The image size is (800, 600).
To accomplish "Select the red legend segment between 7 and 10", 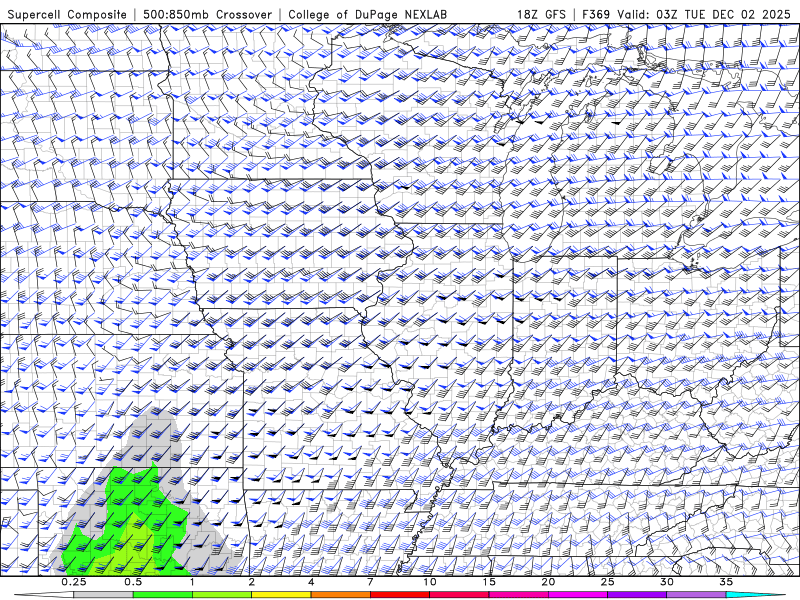I will pos(399,595).
